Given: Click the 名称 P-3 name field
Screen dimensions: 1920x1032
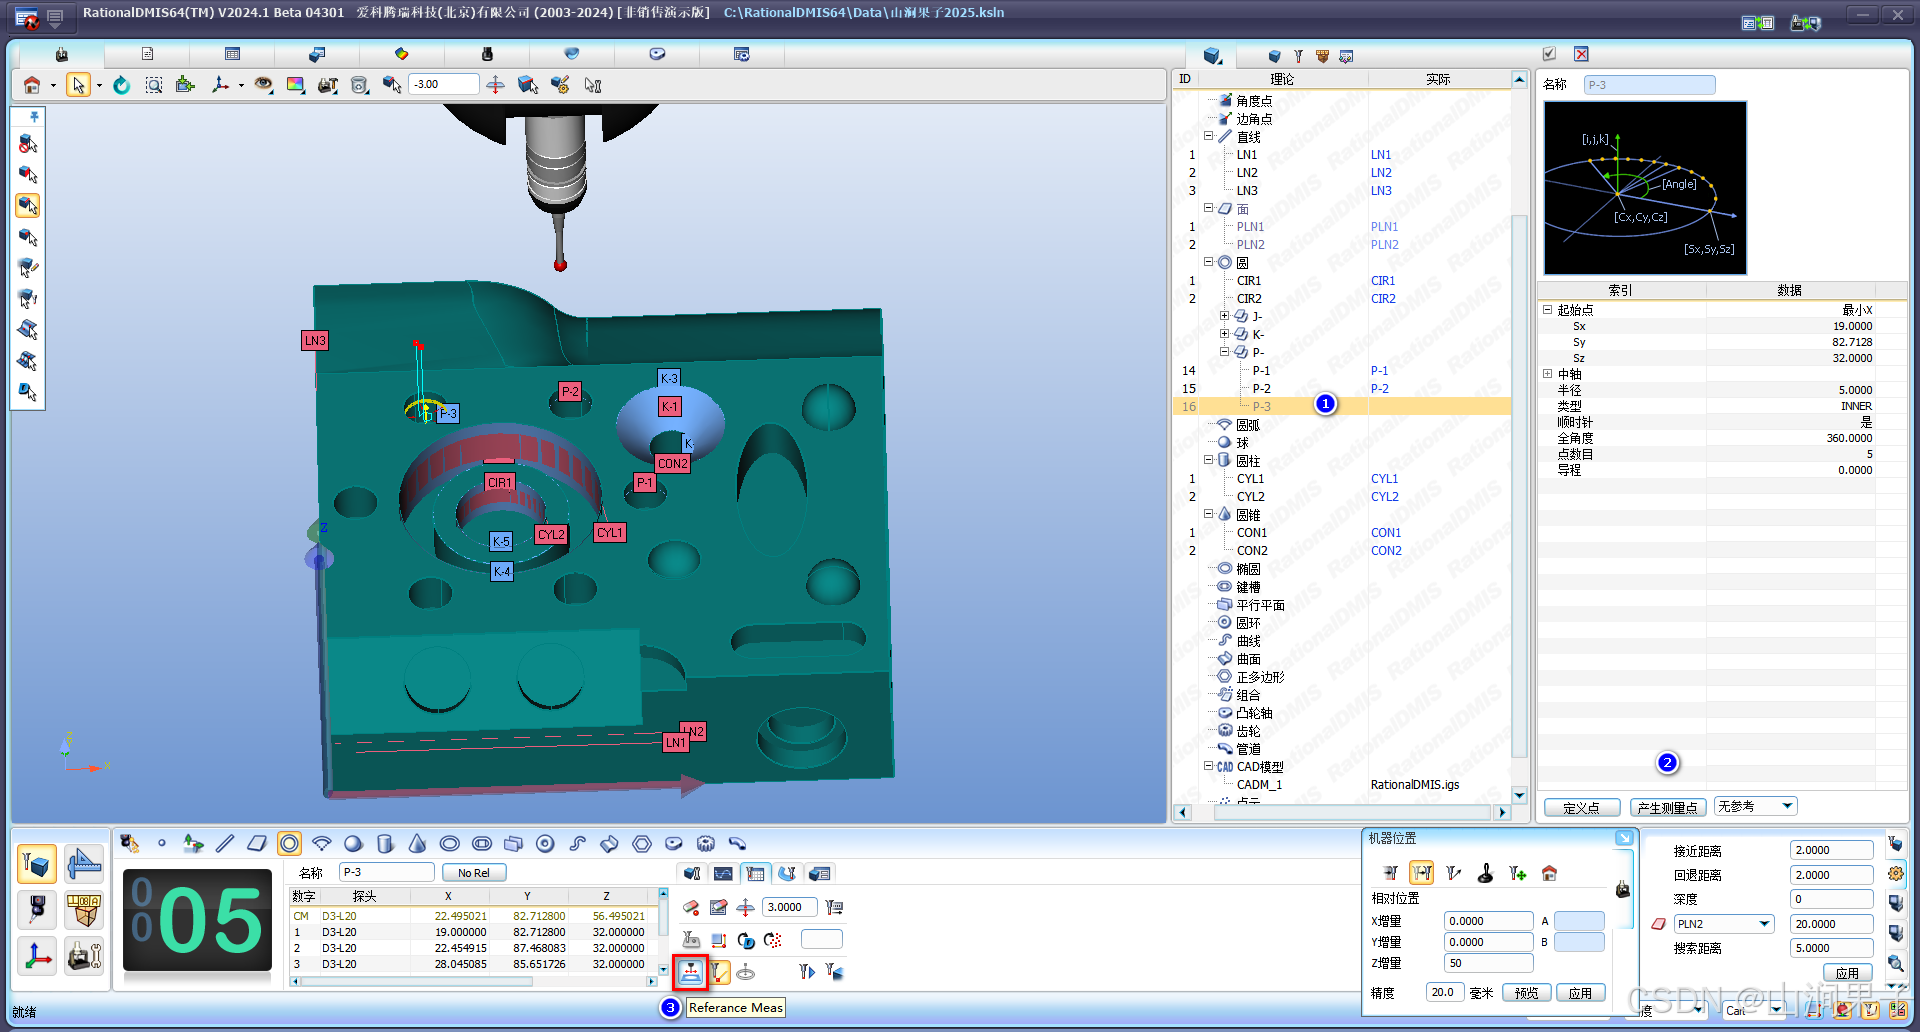Looking at the screenshot, I should [x=386, y=872].
